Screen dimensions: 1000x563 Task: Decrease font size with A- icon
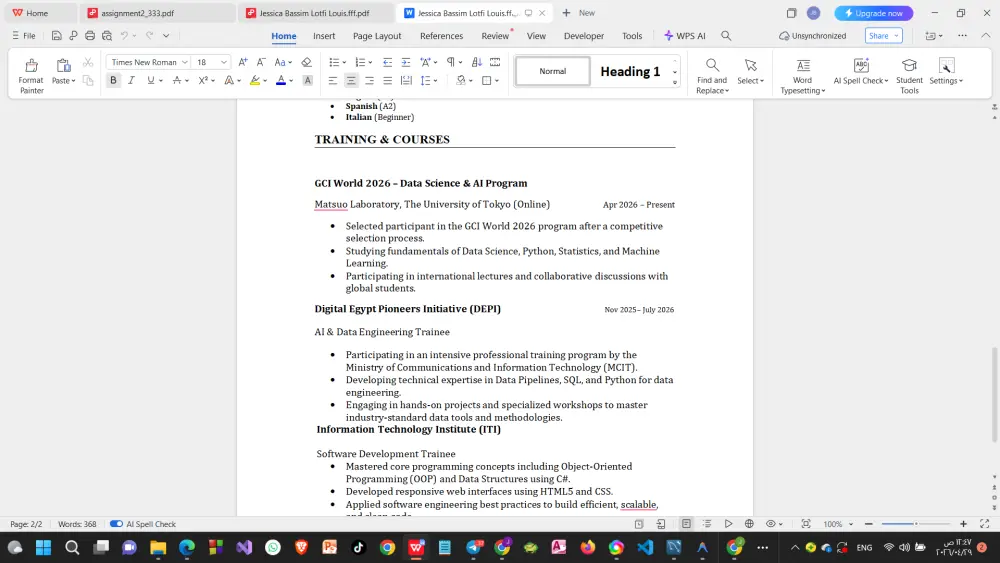pyautogui.click(x=261, y=62)
